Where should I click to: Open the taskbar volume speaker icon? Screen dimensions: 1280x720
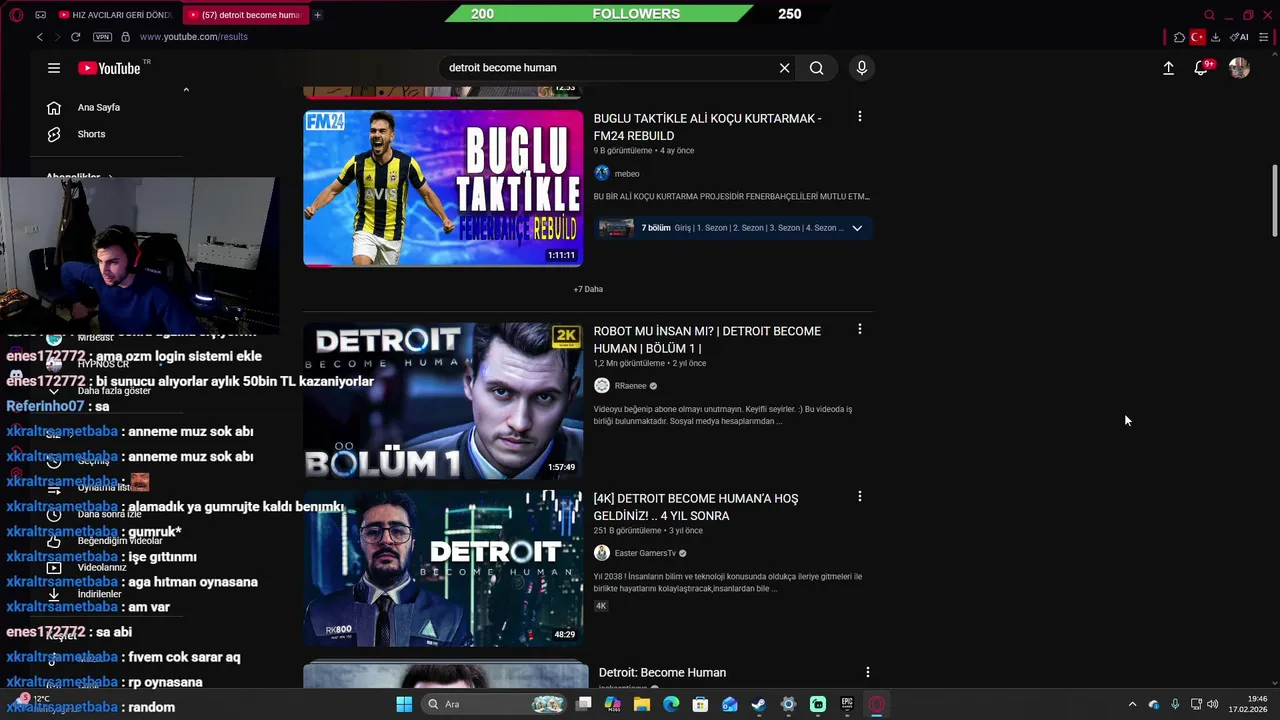(x=1213, y=704)
